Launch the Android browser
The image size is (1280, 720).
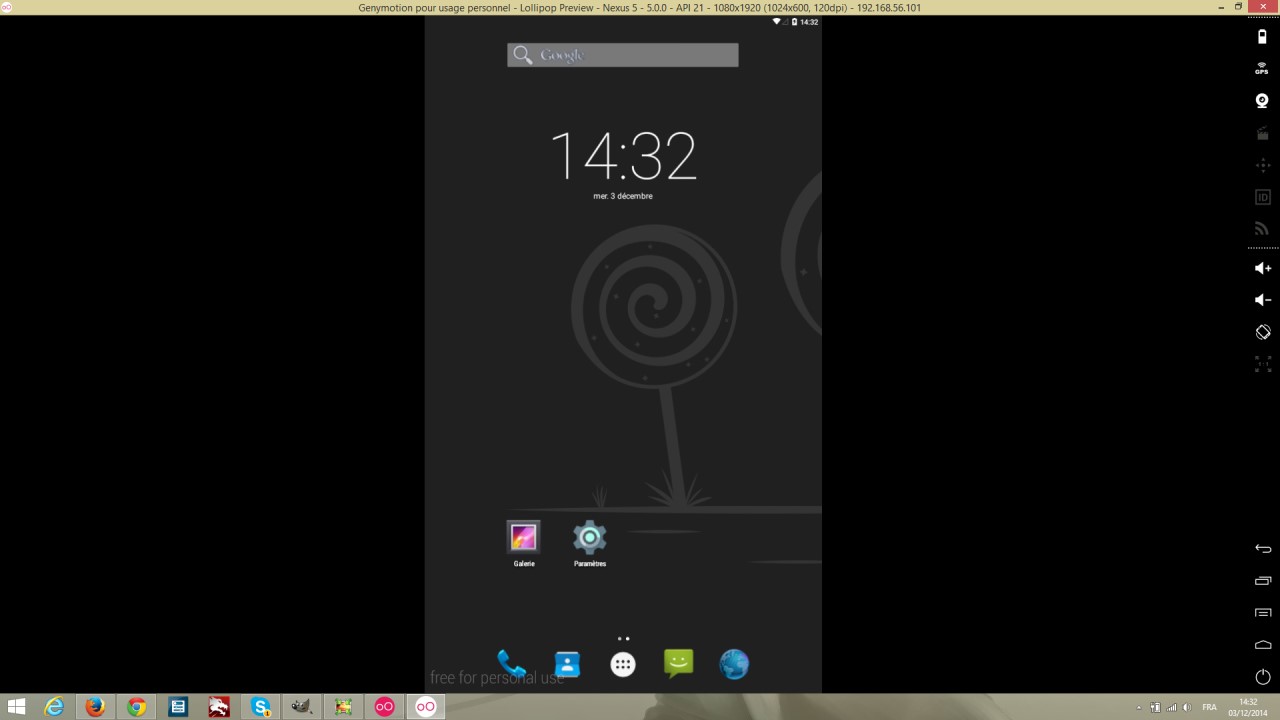[x=734, y=663]
